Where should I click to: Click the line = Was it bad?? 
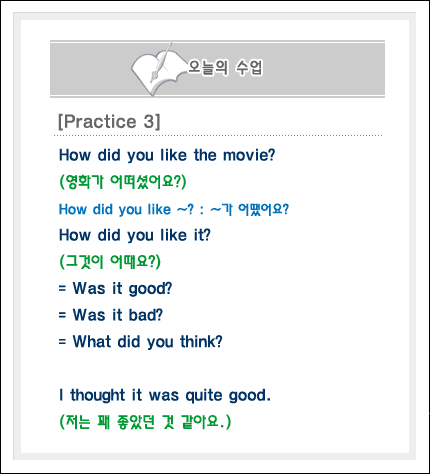point(111,315)
